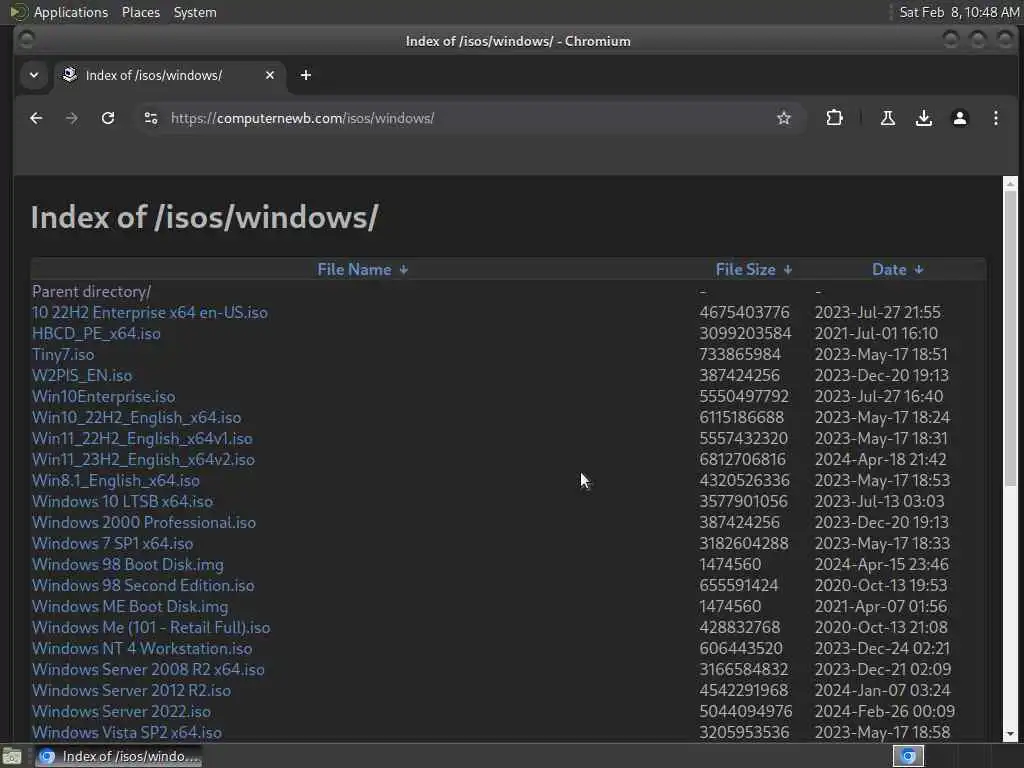
Task: Download Win8.1_English_x64.iso
Action: tap(116, 480)
